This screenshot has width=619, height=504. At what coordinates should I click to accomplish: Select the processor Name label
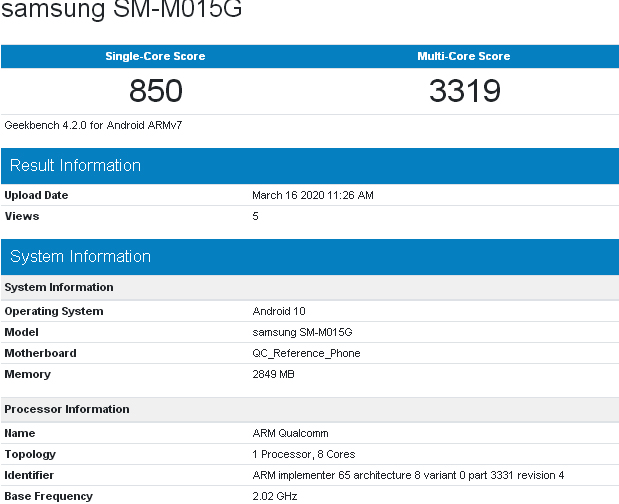pos(20,433)
